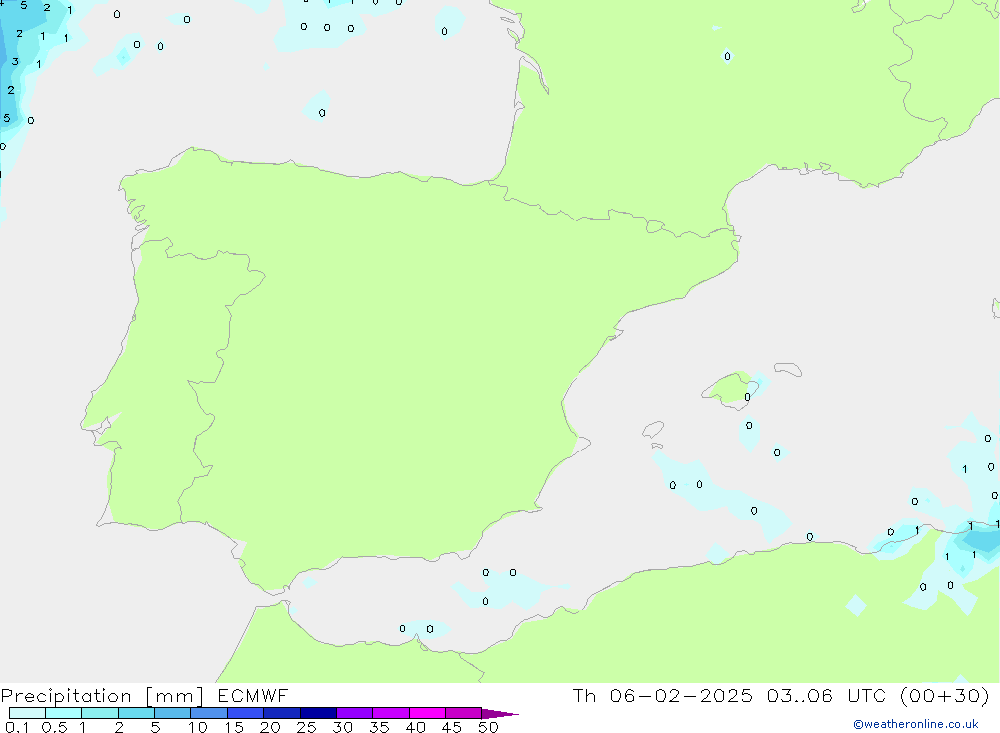Pick the 30–35 mm legend swatch
This screenshot has height=733, width=1000.
tap(354, 713)
